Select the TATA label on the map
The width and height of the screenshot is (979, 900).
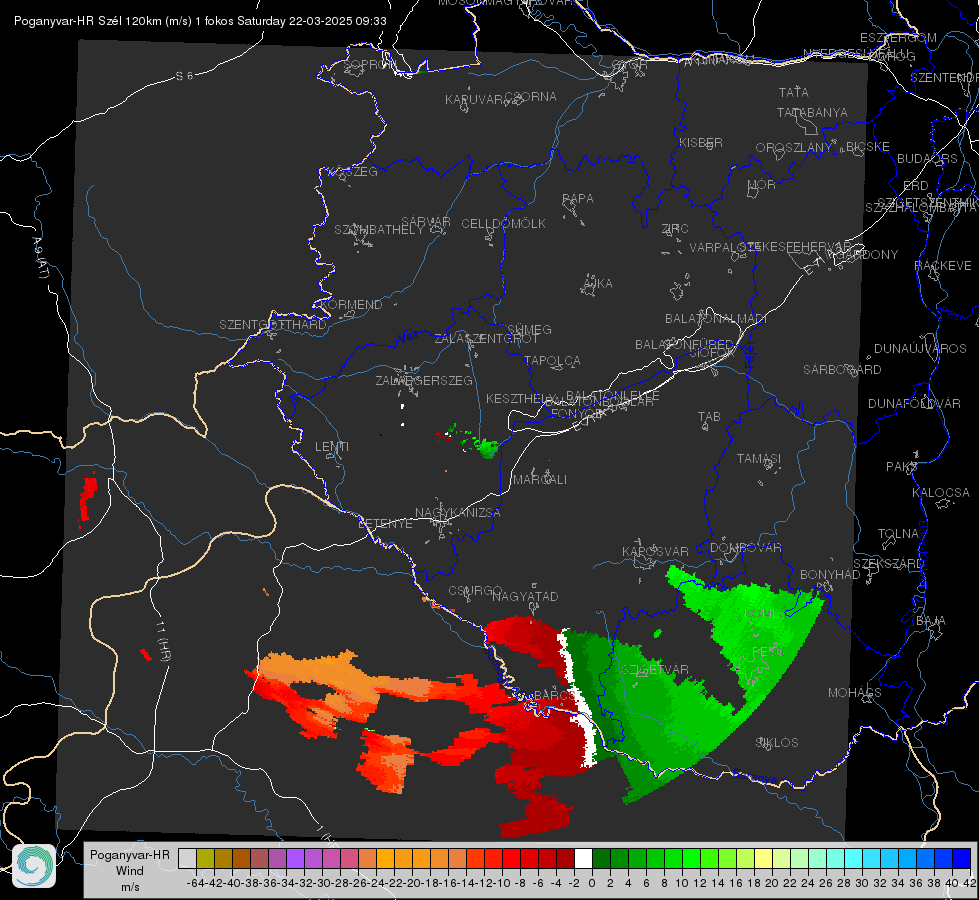tap(794, 92)
